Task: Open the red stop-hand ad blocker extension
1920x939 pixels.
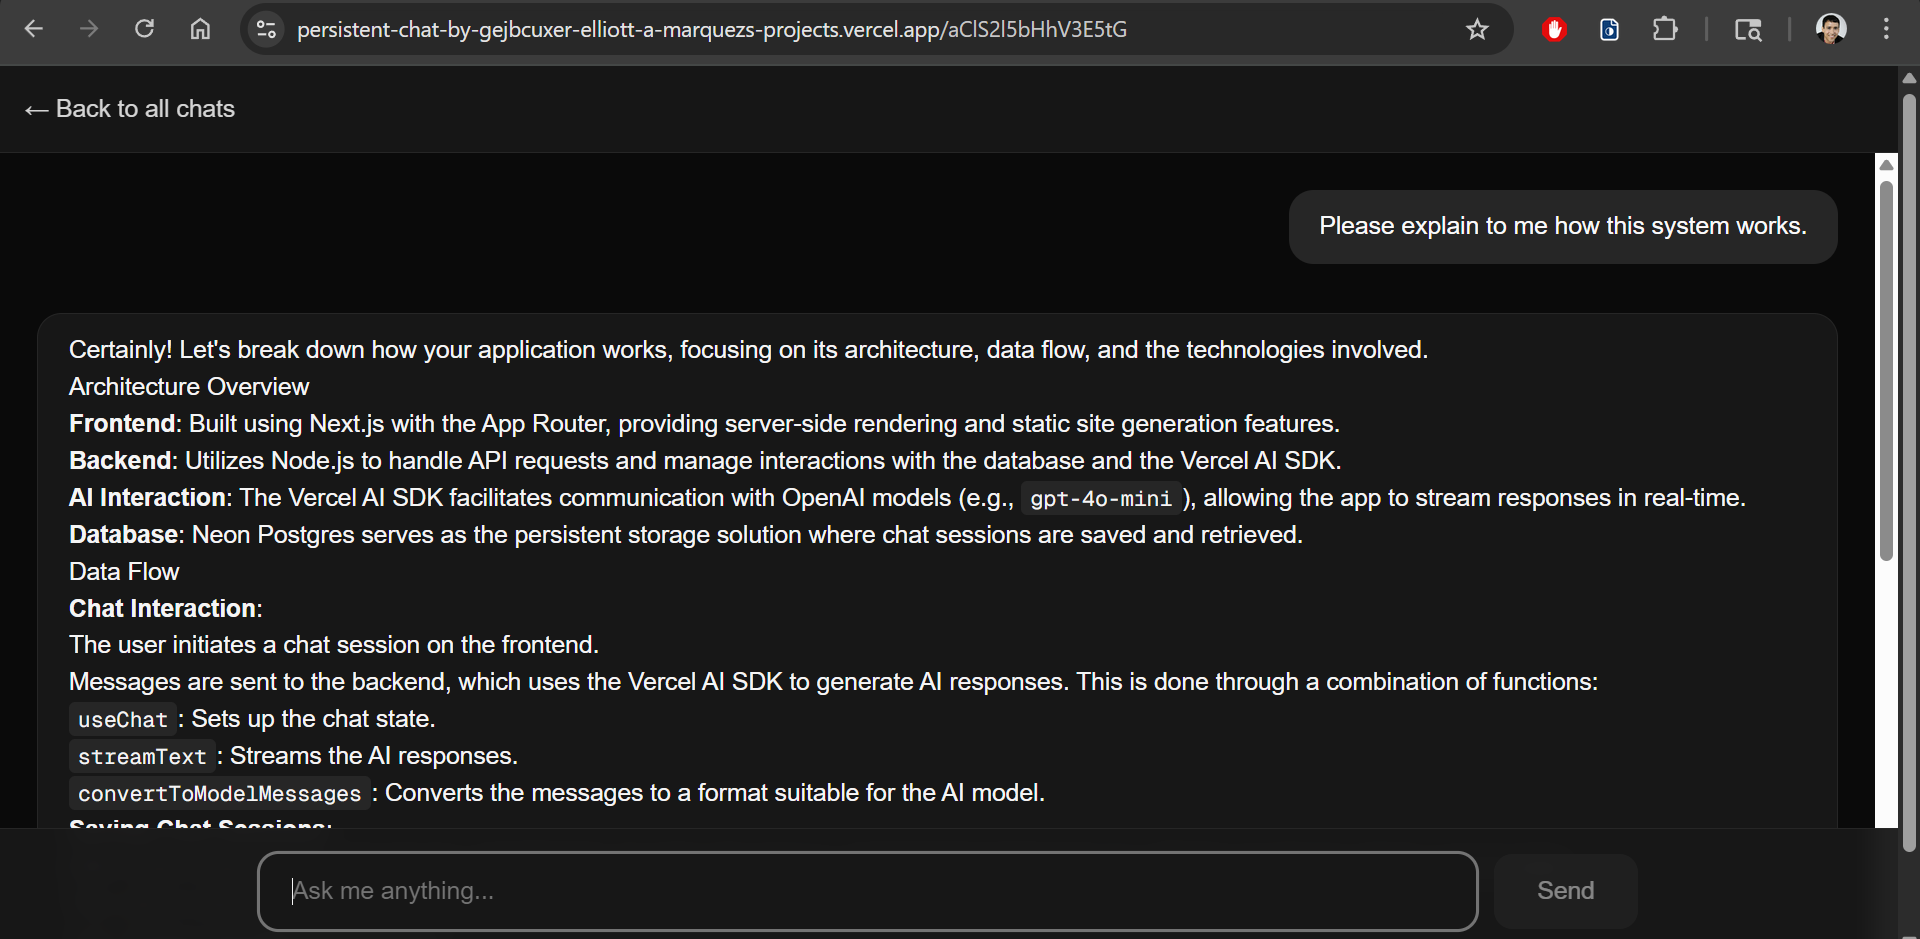Action: (1554, 29)
